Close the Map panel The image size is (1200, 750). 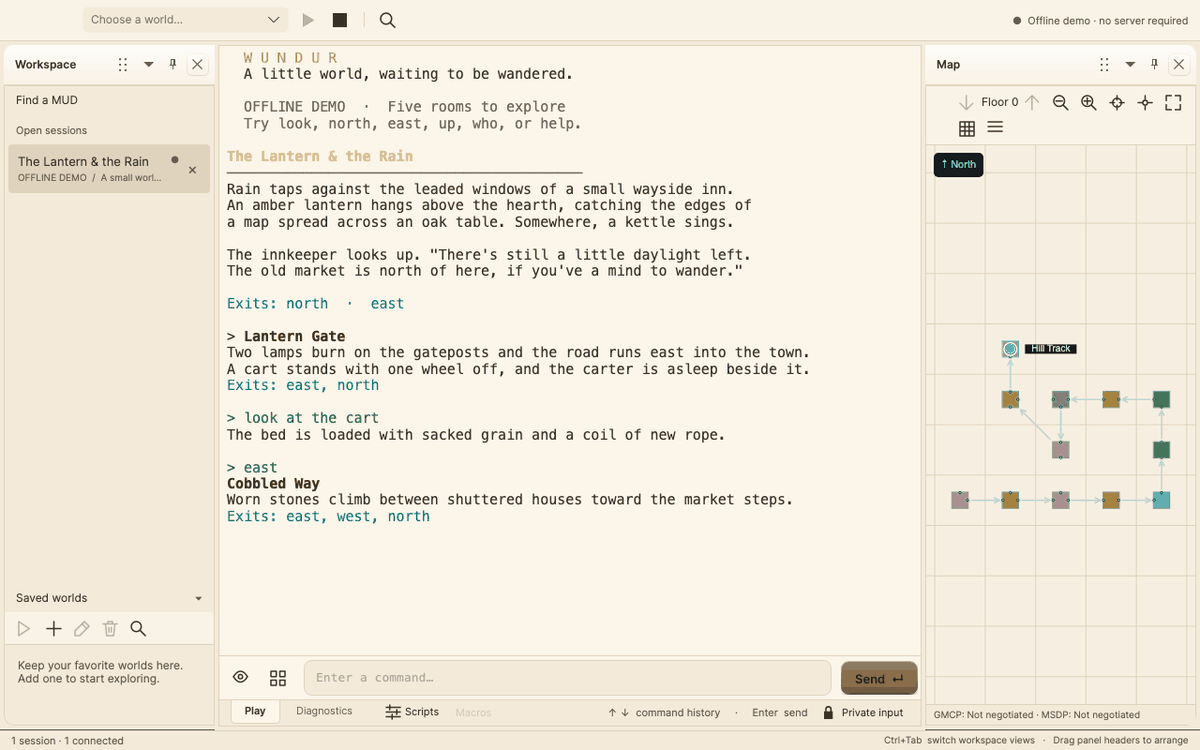(1180, 64)
